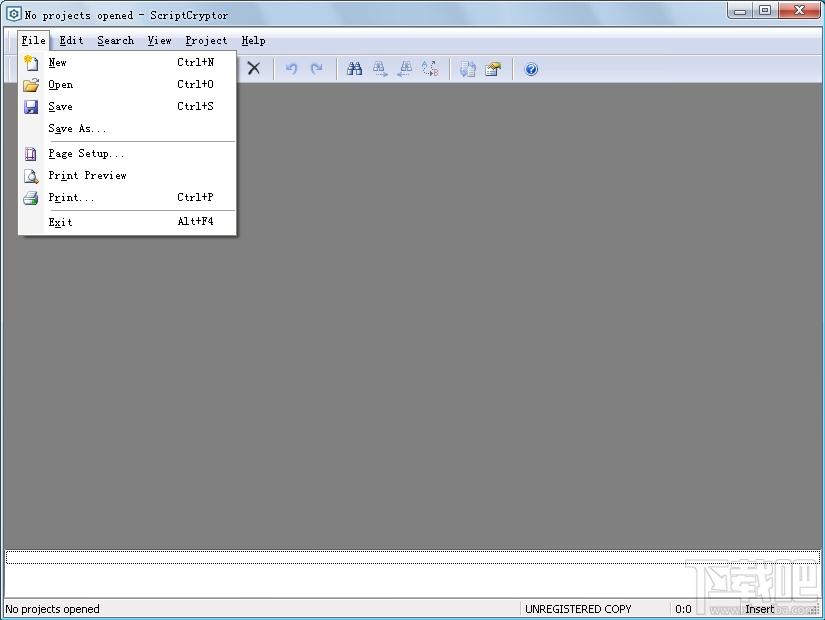
Task: Click the printer icon in File menu
Action: pyautogui.click(x=31, y=198)
